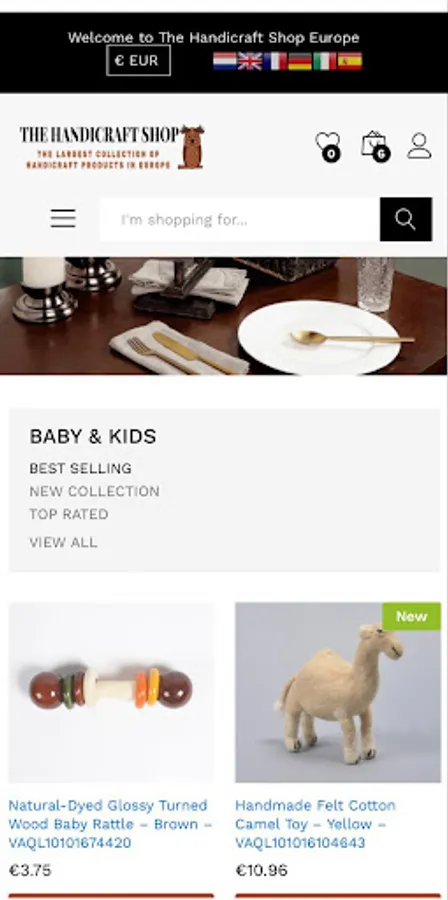The height and width of the screenshot is (900, 448).
Task: Open the wooden baby rattle product image
Action: pyautogui.click(x=111, y=692)
